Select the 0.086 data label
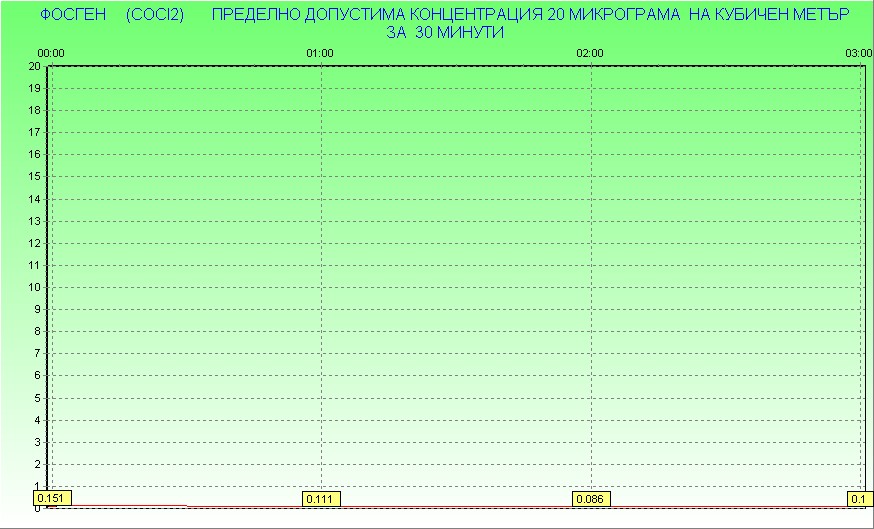874x529 pixels. pyautogui.click(x=591, y=498)
